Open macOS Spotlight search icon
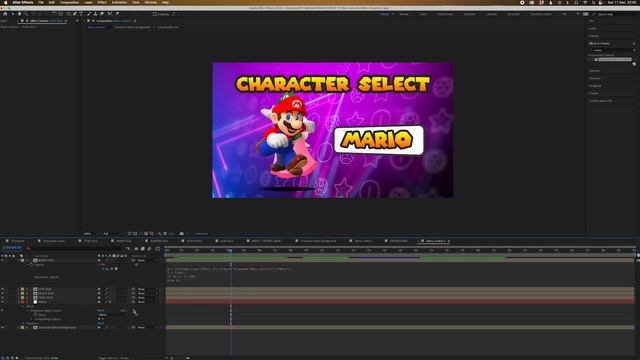The image size is (640, 360). pyautogui.click(x=593, y=2)
